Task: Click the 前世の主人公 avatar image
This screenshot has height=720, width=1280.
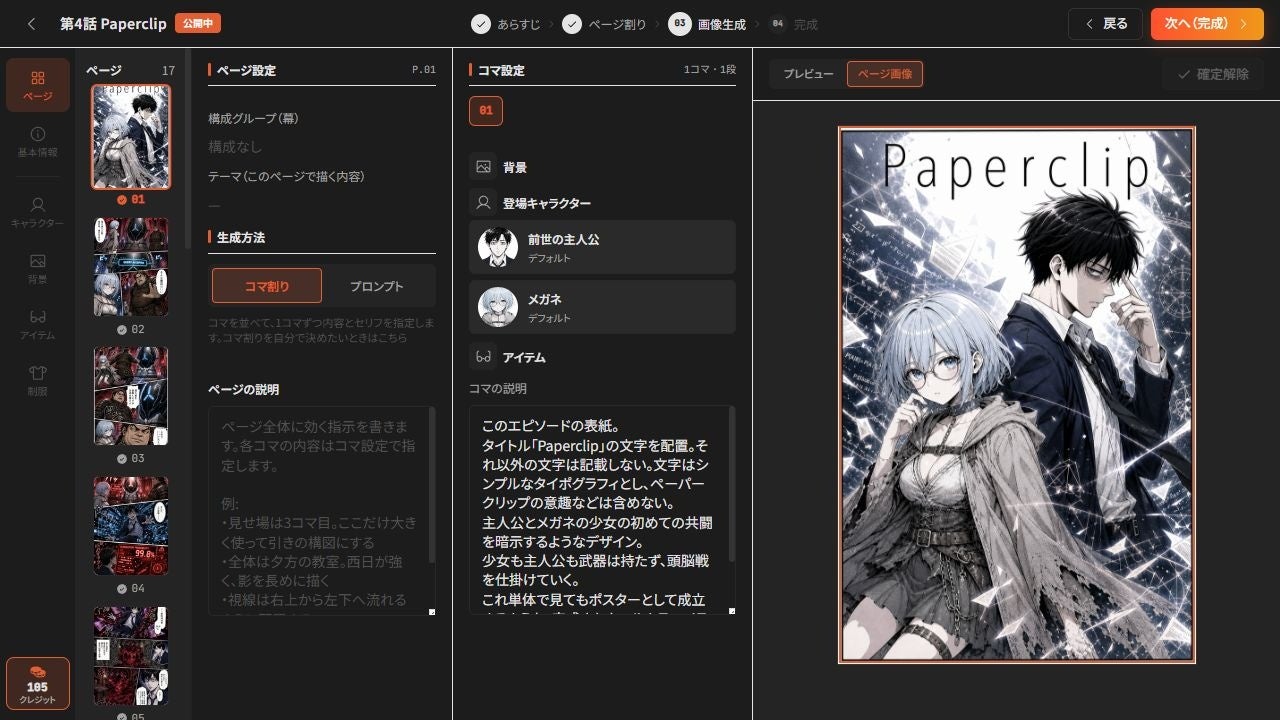Action: 498,247
